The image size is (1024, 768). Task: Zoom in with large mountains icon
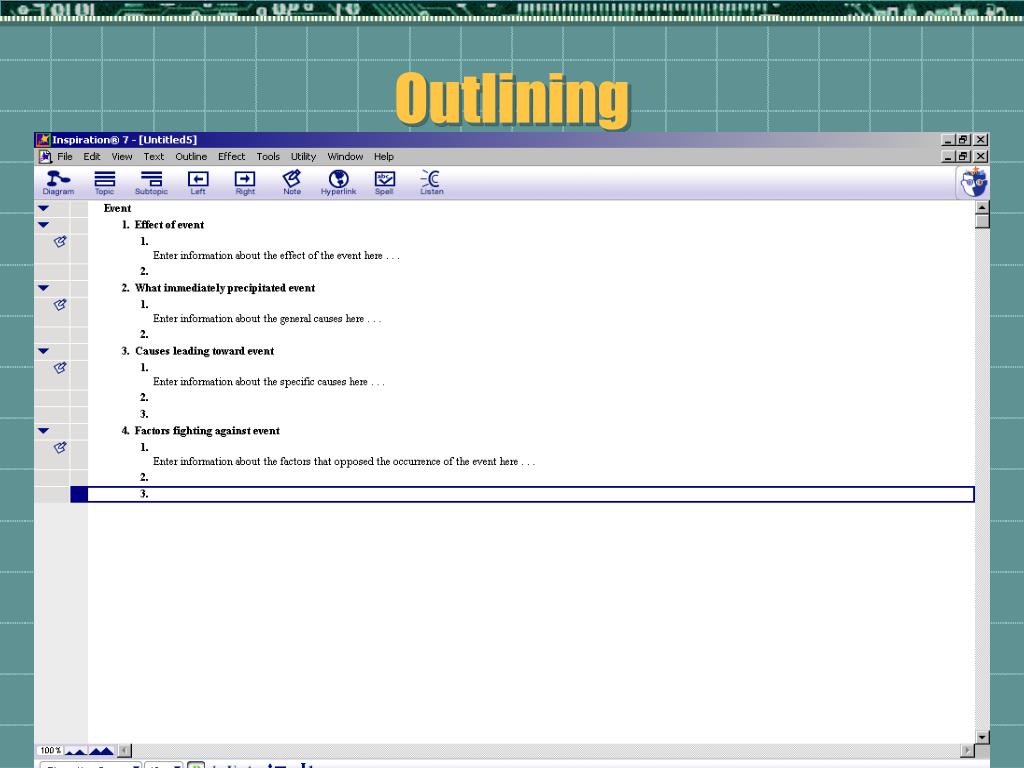(x=101, y=751)
